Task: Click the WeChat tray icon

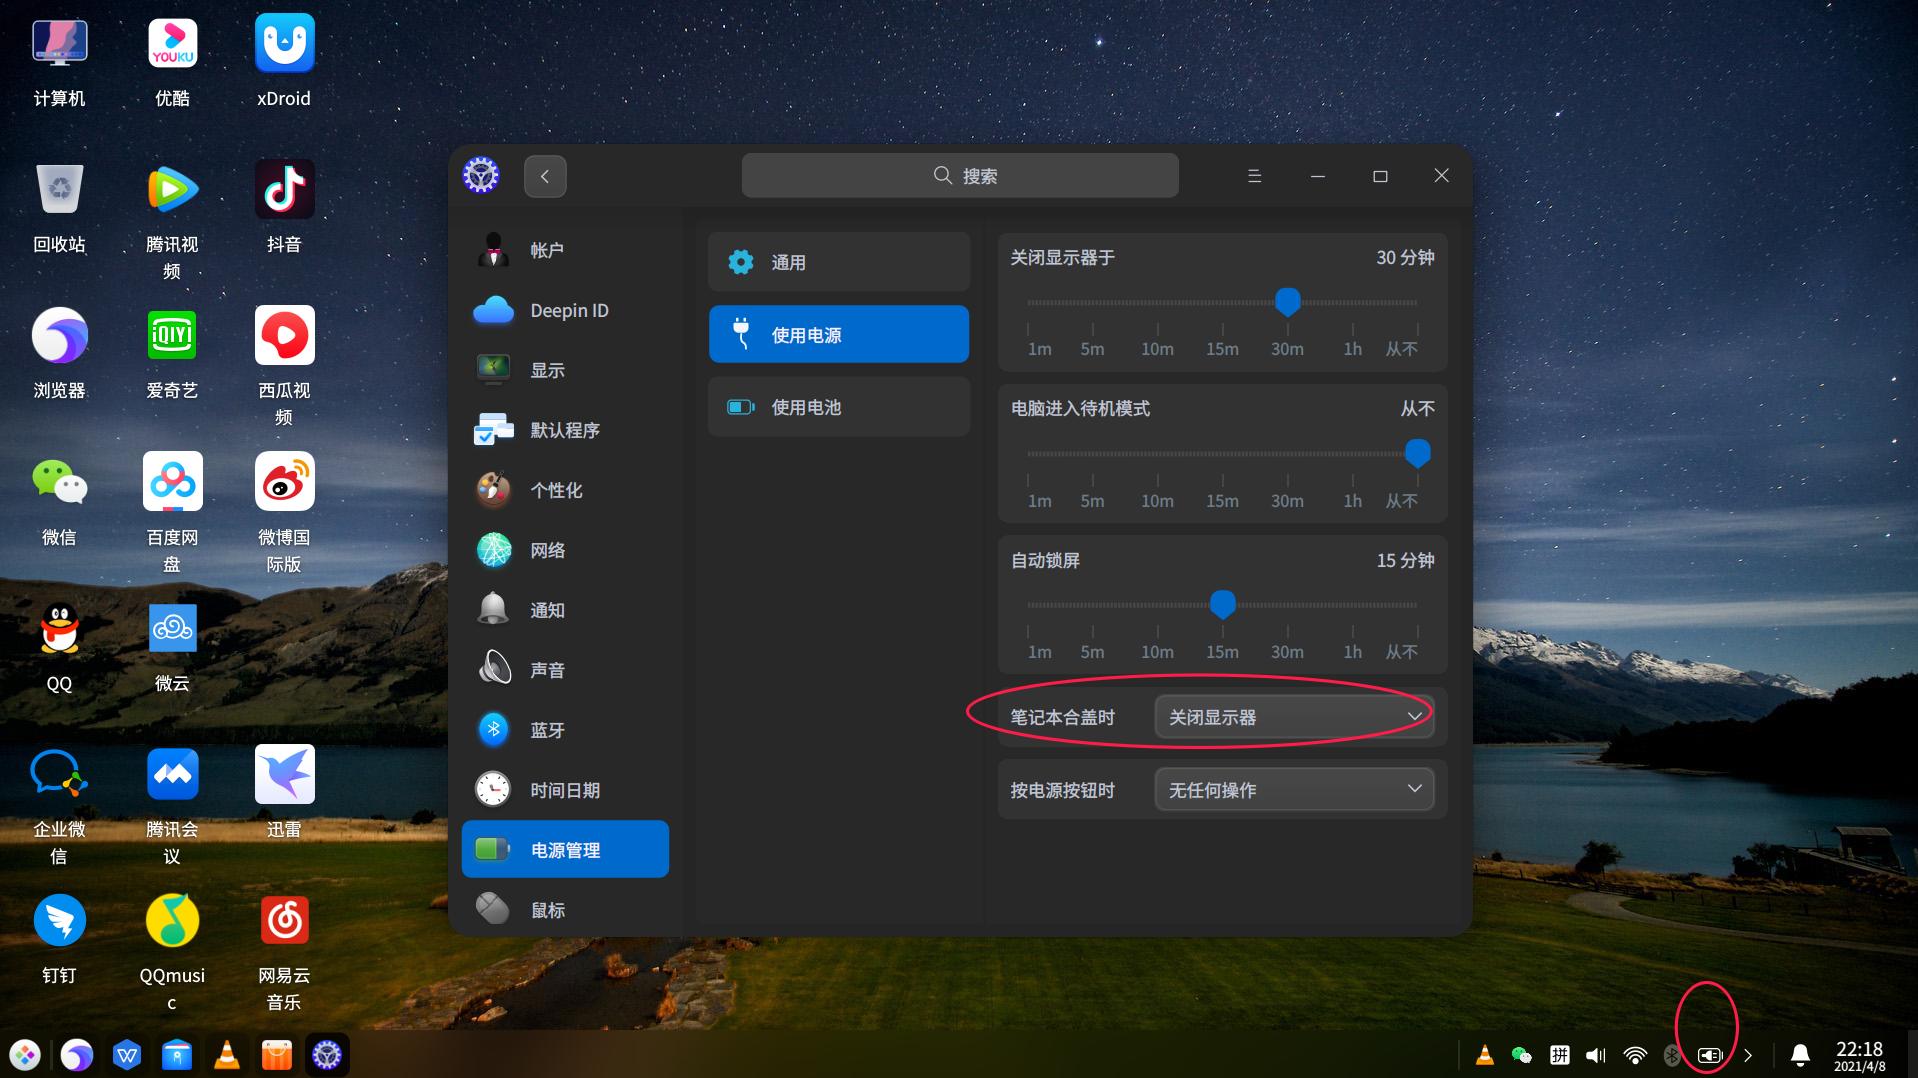Action: 1521,1055
